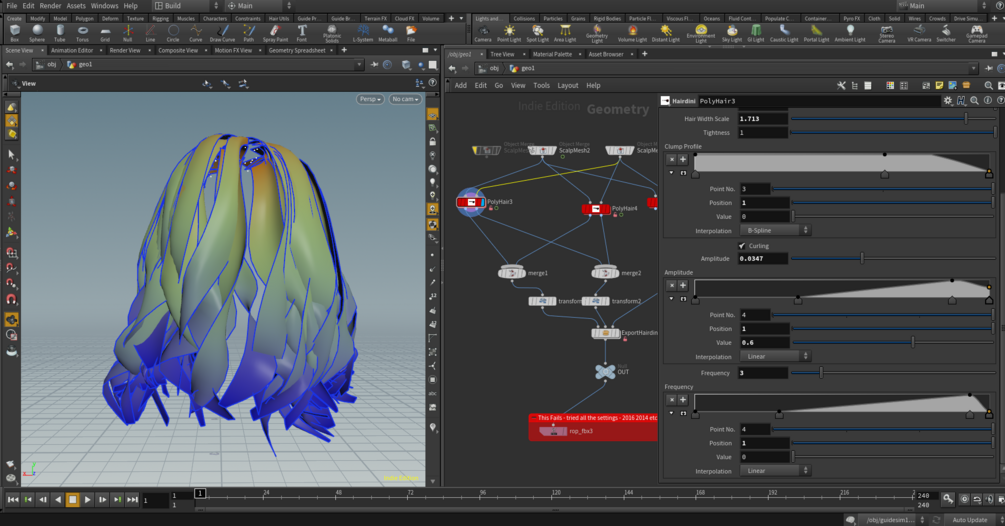1005x526 pixels.
Task: Adjust the Hair Width Scale slider
Action: (x=893, y=119)
